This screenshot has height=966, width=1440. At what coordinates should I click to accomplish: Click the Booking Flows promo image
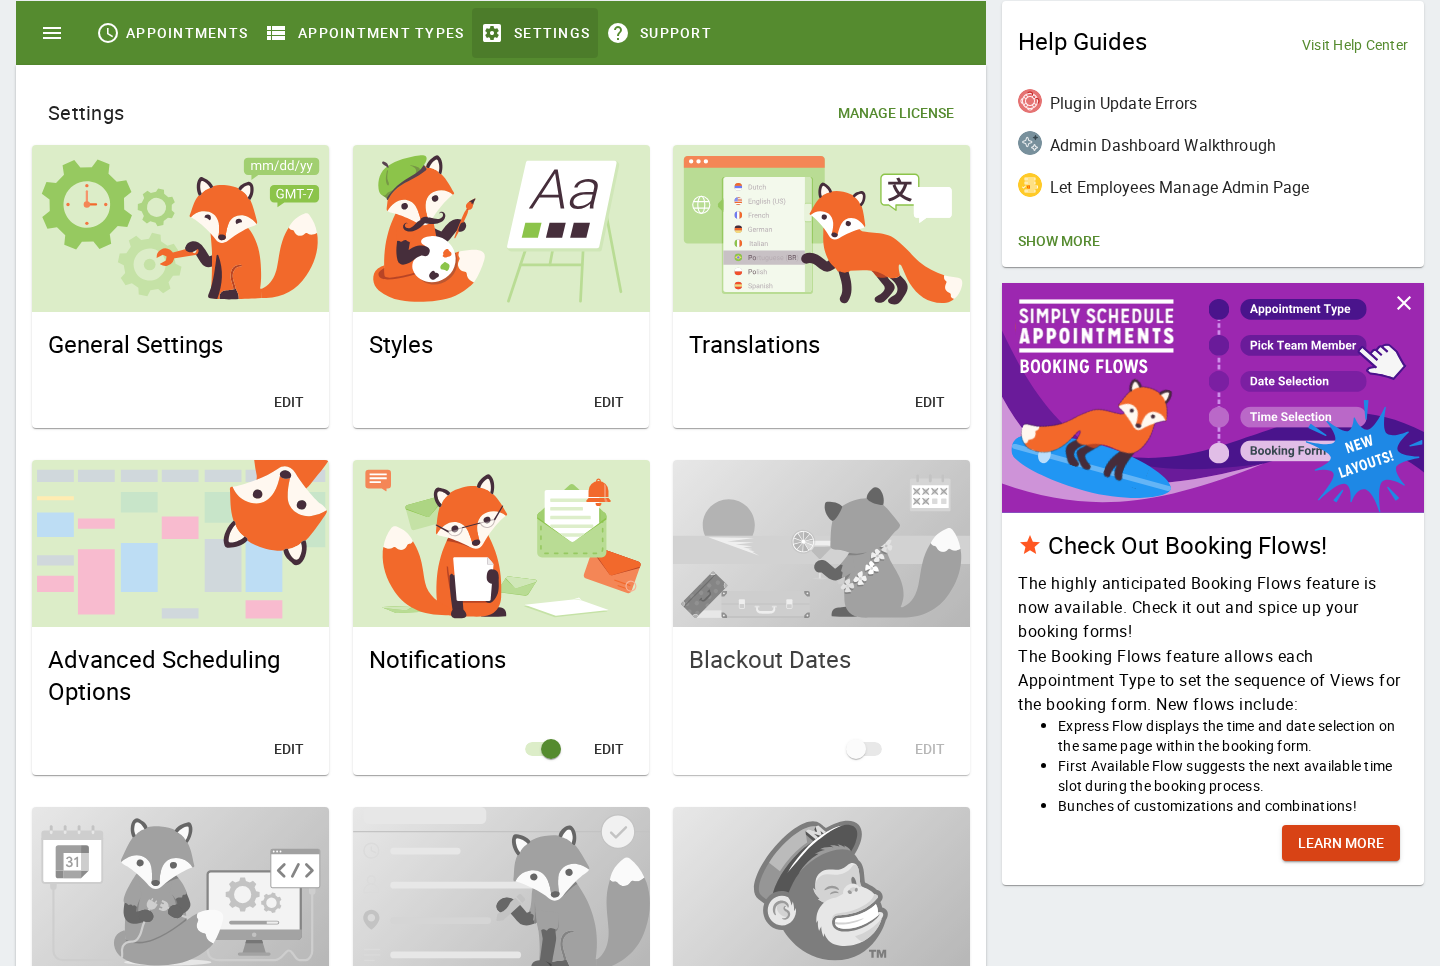point(1213,398)
